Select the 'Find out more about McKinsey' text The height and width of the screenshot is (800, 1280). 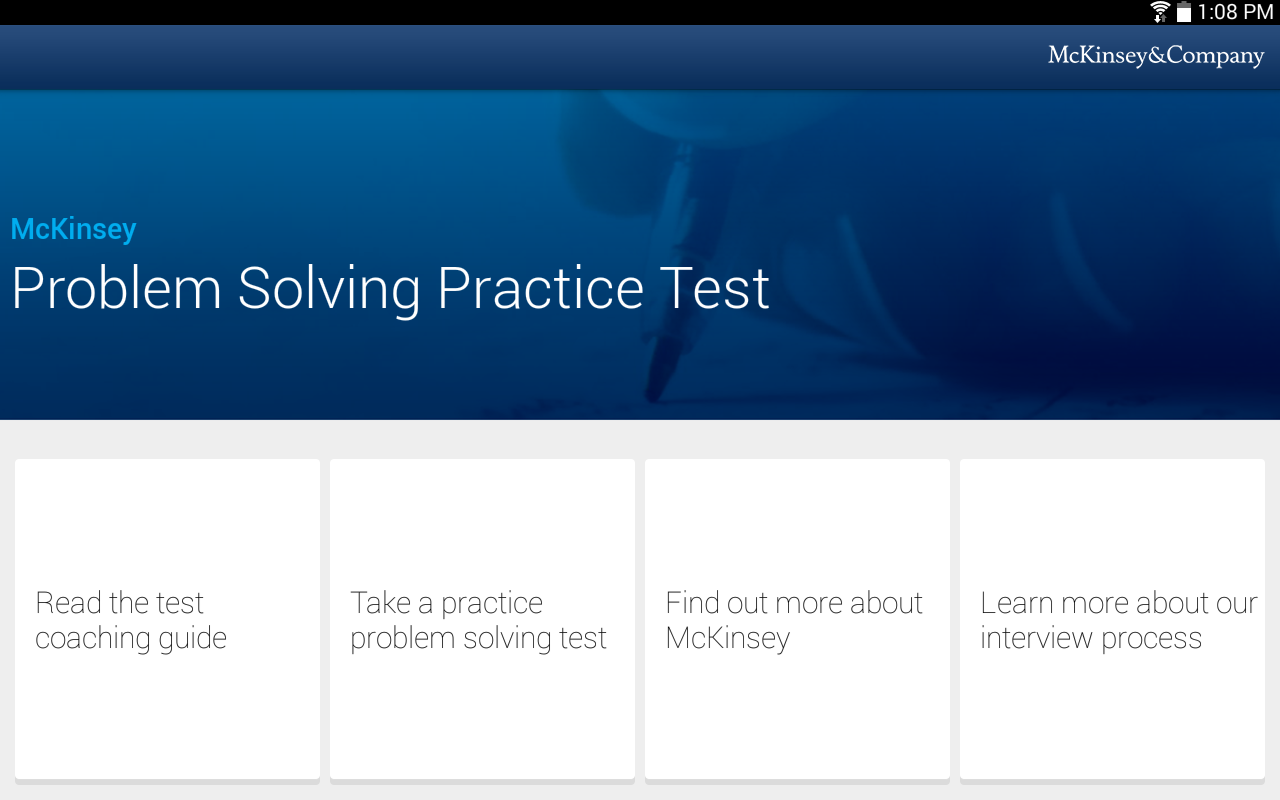point(794,620)
